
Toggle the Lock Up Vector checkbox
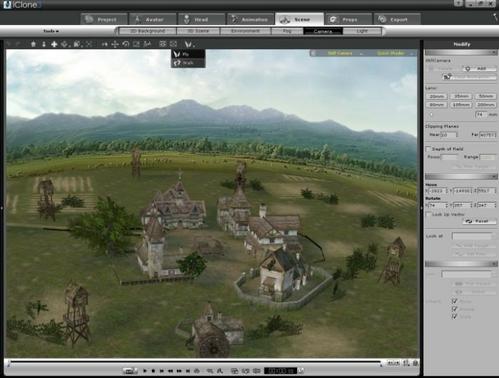(428, 214)
